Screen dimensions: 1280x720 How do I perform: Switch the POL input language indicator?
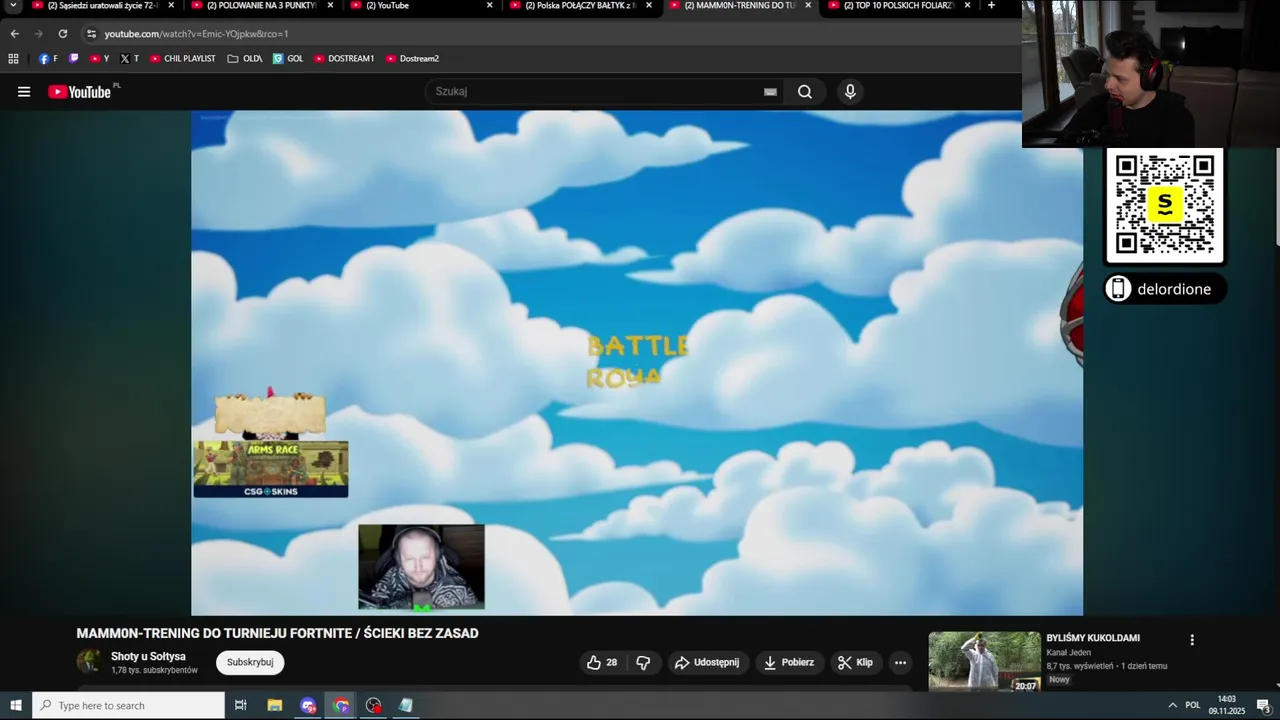tap(1193, 706)
